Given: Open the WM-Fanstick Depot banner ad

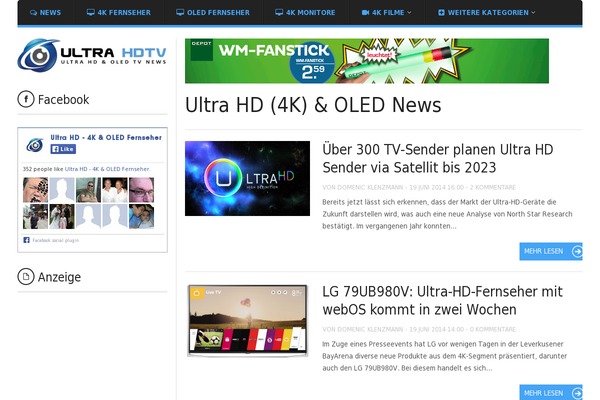Looking at the screenshot, I should click(x=367, y=61).
